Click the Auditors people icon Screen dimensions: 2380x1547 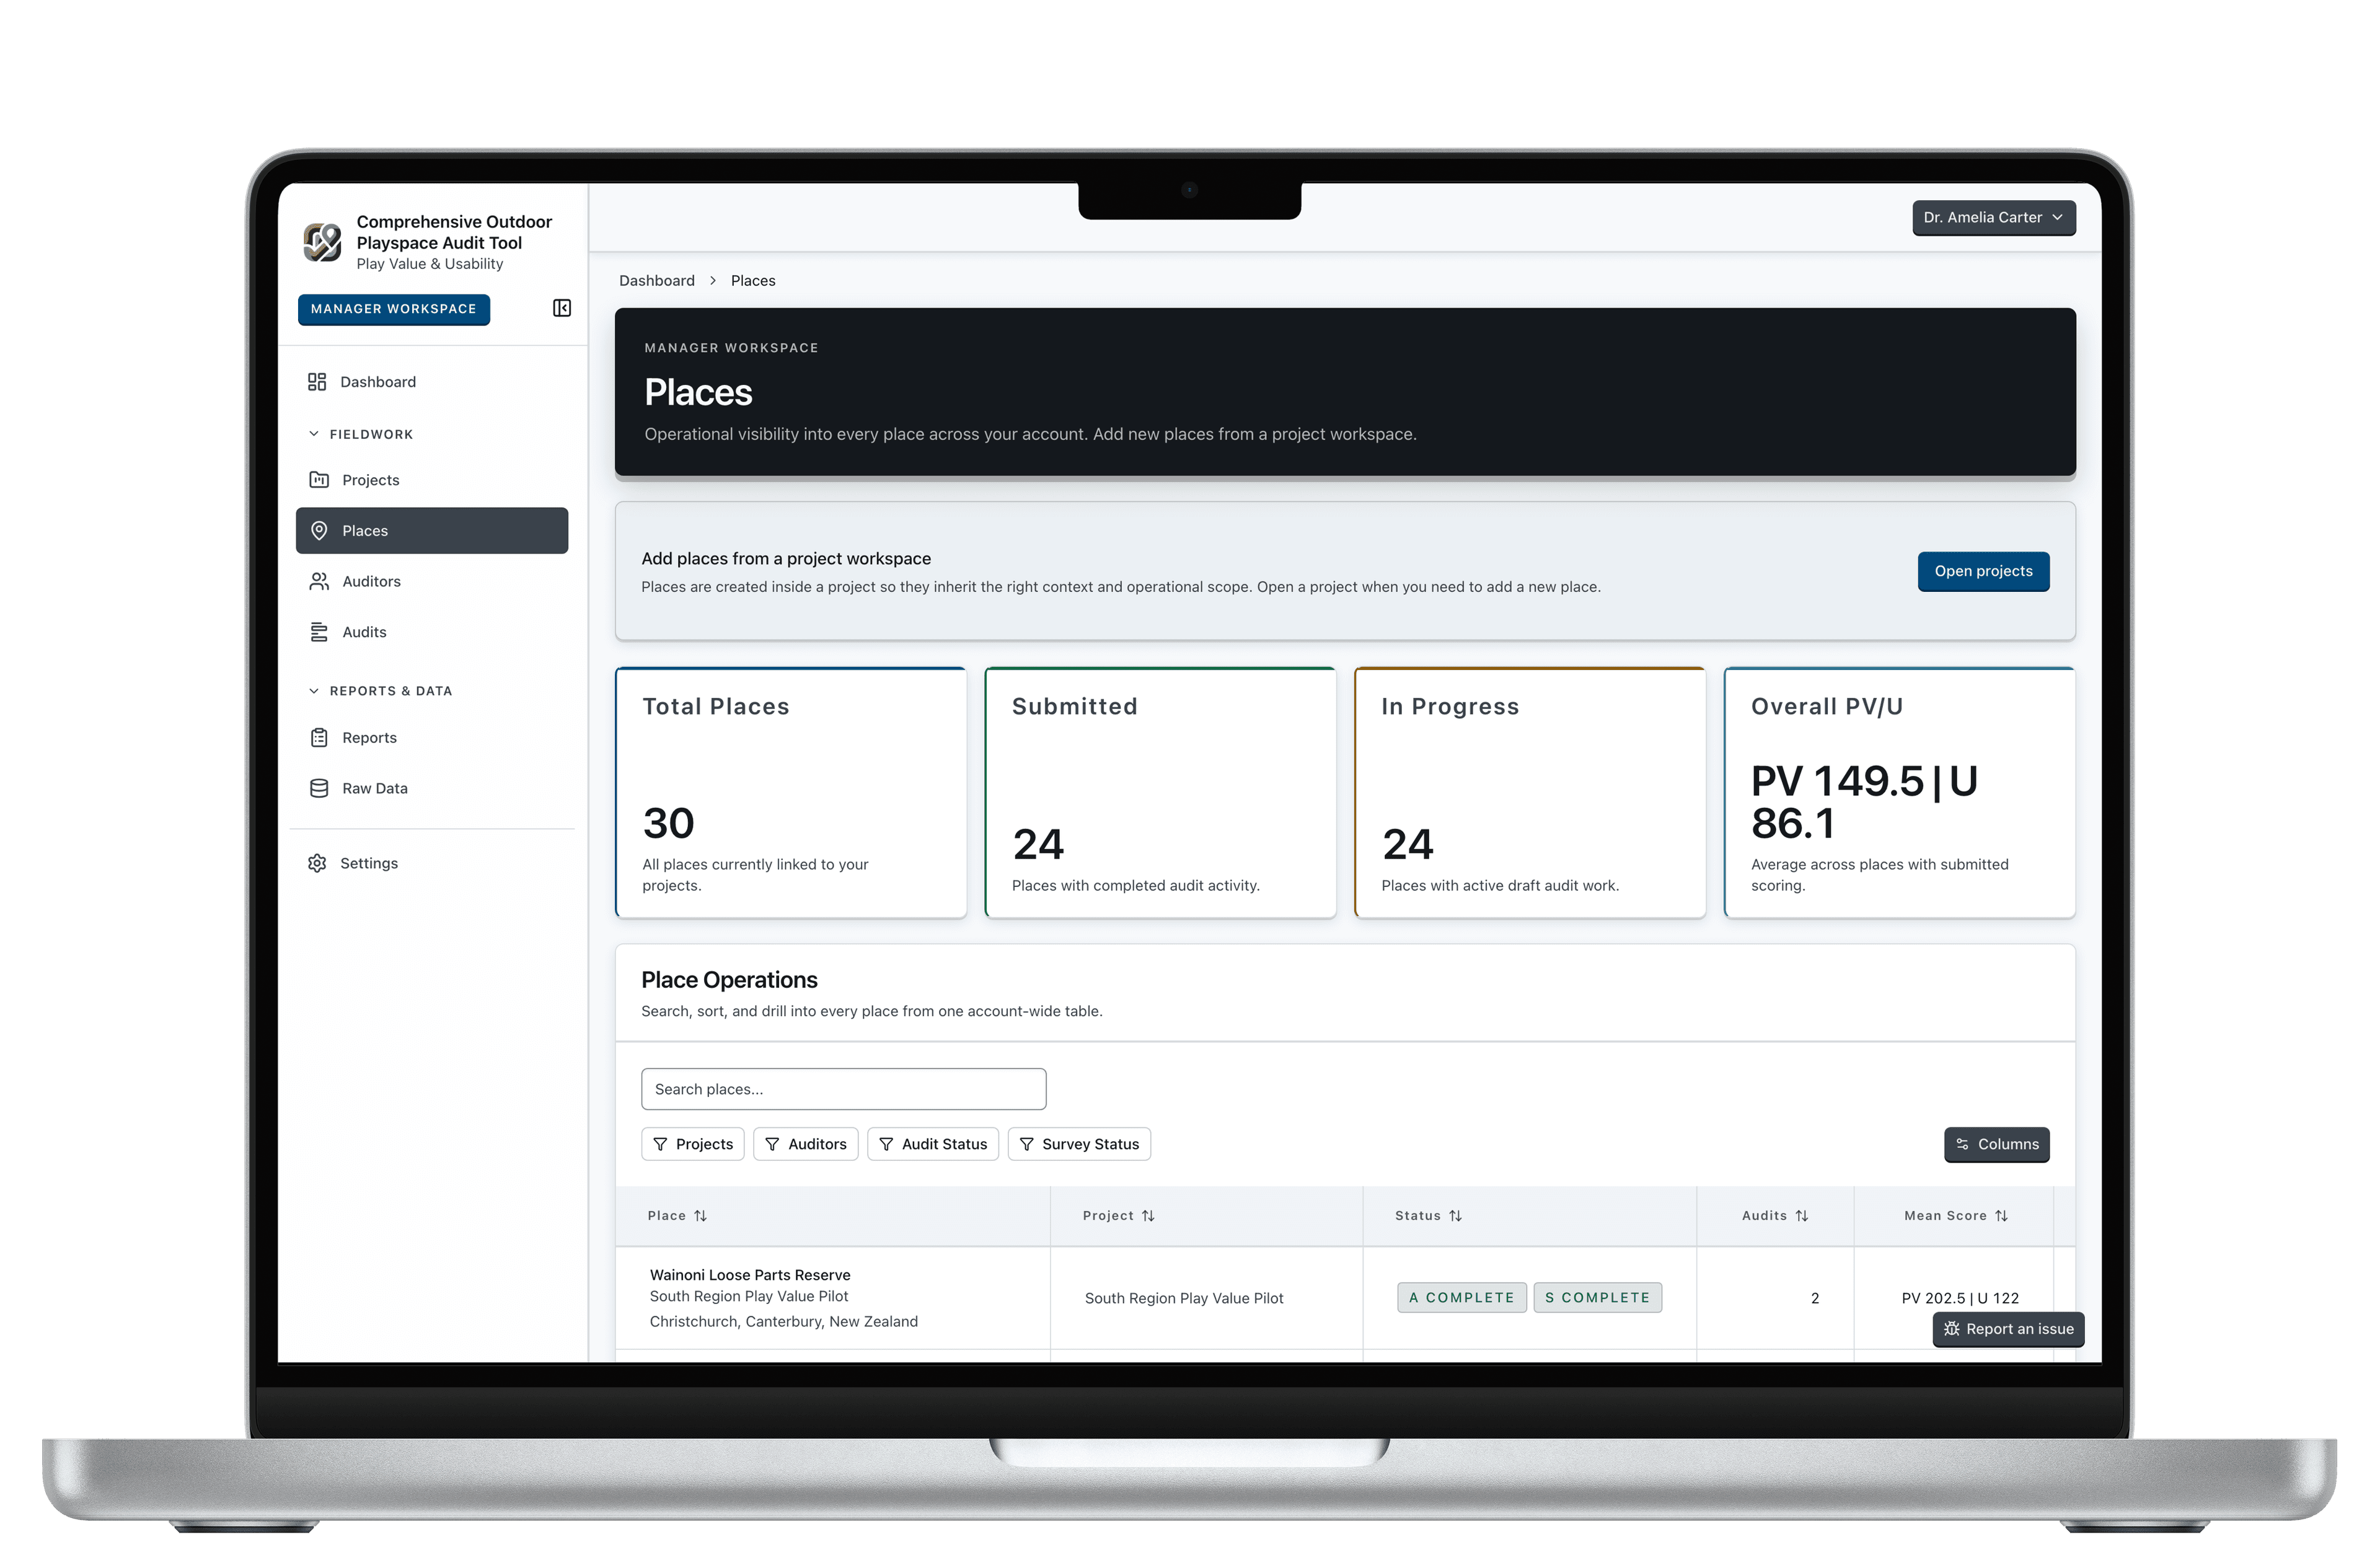[x=319, y=581]
